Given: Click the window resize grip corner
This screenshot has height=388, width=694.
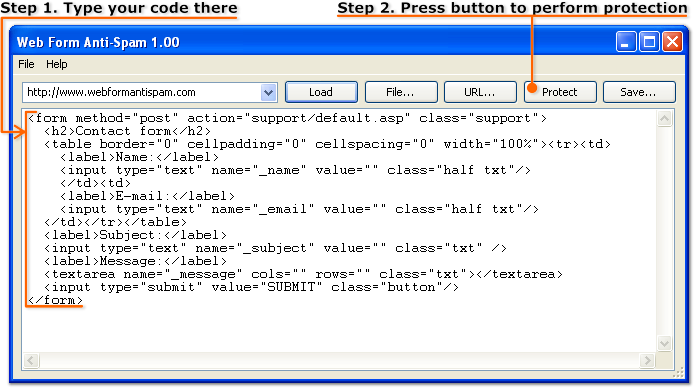Looking at the screenshot, I should coord(679,374).
